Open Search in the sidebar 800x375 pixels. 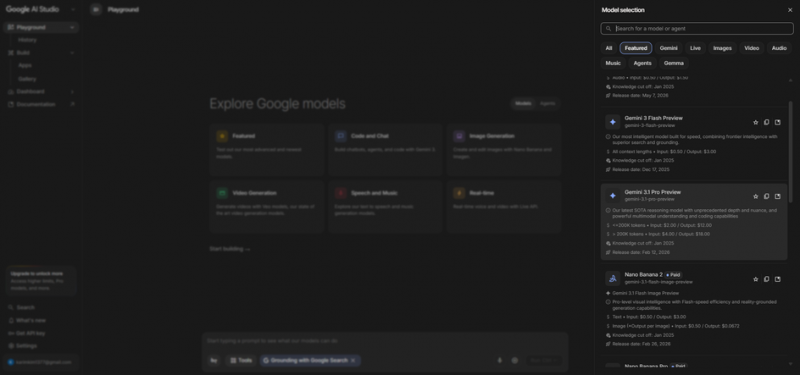point(26,307)
